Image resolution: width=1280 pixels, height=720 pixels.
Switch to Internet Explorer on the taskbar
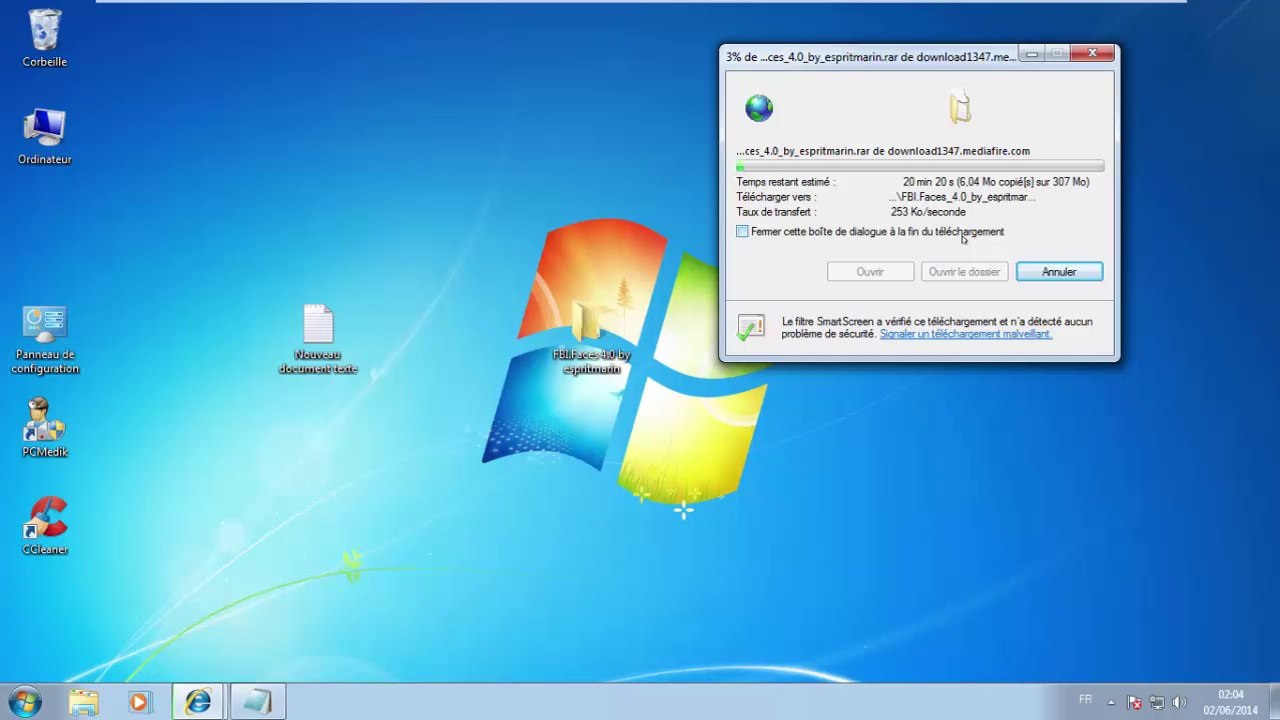pos(198,702)
